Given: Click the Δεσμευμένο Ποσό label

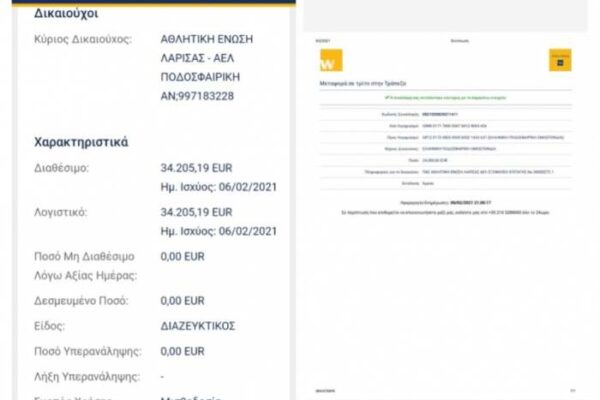Looking at the screenshot, I should pos(86,300).
